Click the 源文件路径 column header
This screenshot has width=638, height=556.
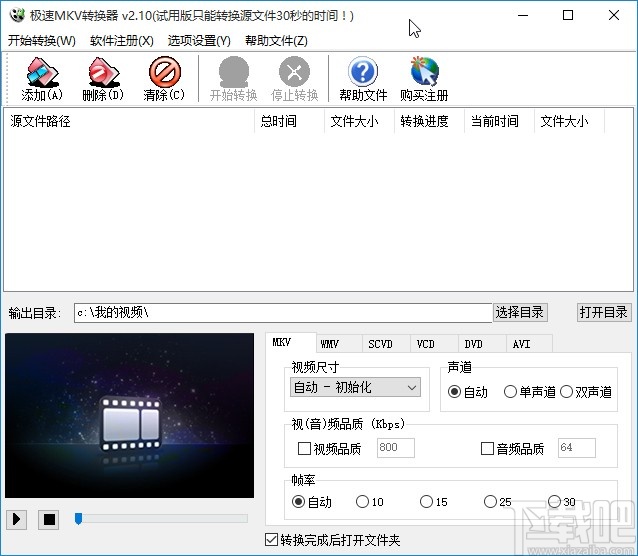pyautogui.click(x=129, y=121)
